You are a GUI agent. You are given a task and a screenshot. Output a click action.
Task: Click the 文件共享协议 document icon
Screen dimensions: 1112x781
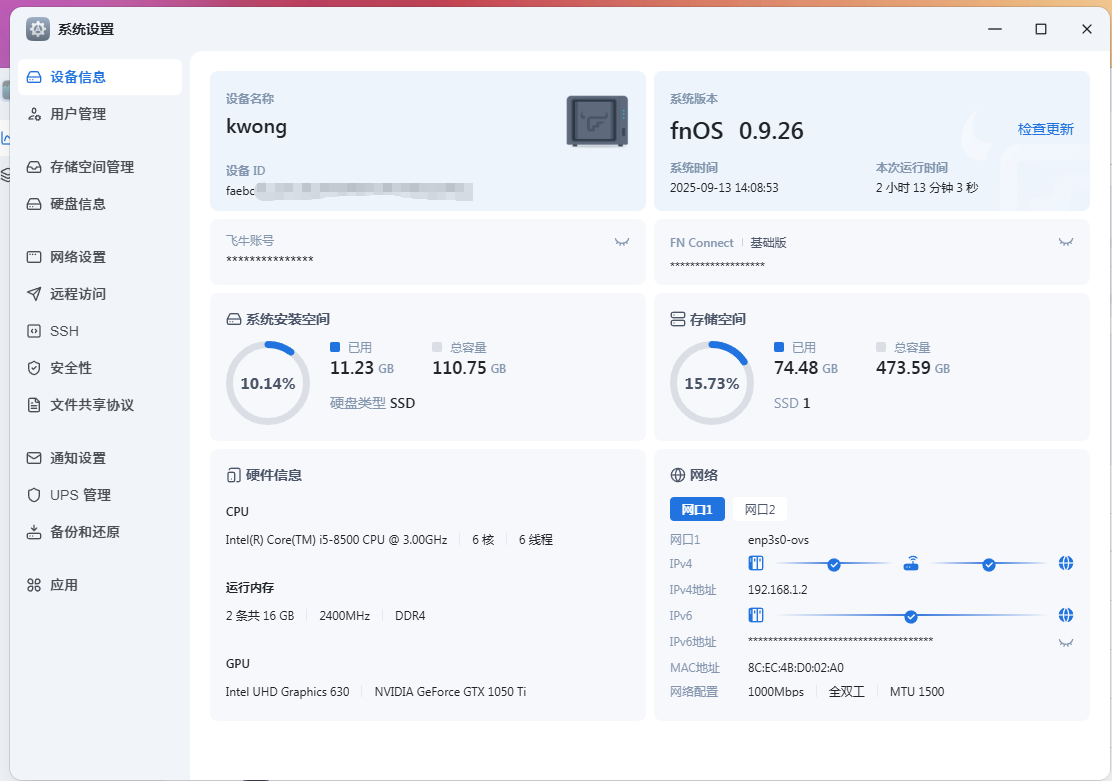click(x=34, y=405)
